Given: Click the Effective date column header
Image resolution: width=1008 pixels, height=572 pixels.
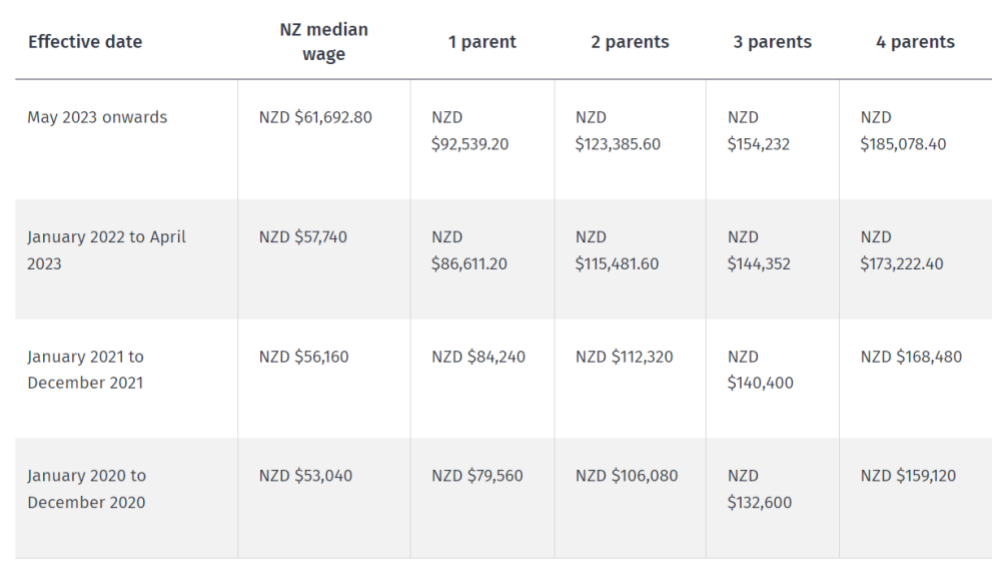Looking at the screenshot, I should click(x=85, y=42).
